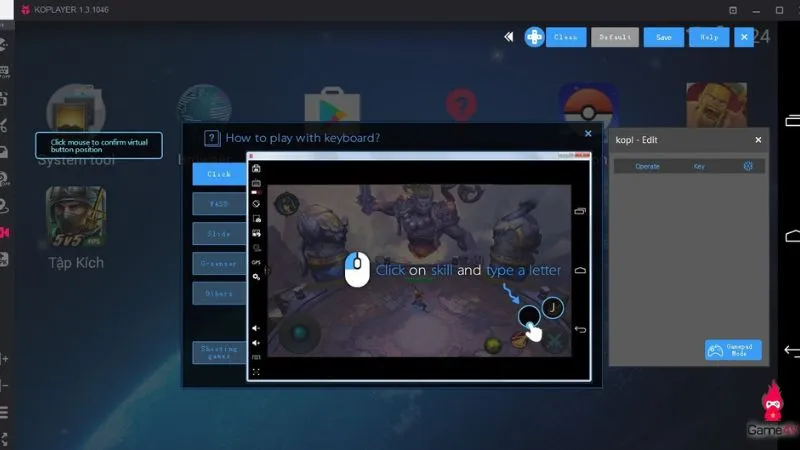The width and height of the screenshot is (800, 450).
Task: Tap the Android back arrow on the right bar
Action: click(x=792, y=351)
